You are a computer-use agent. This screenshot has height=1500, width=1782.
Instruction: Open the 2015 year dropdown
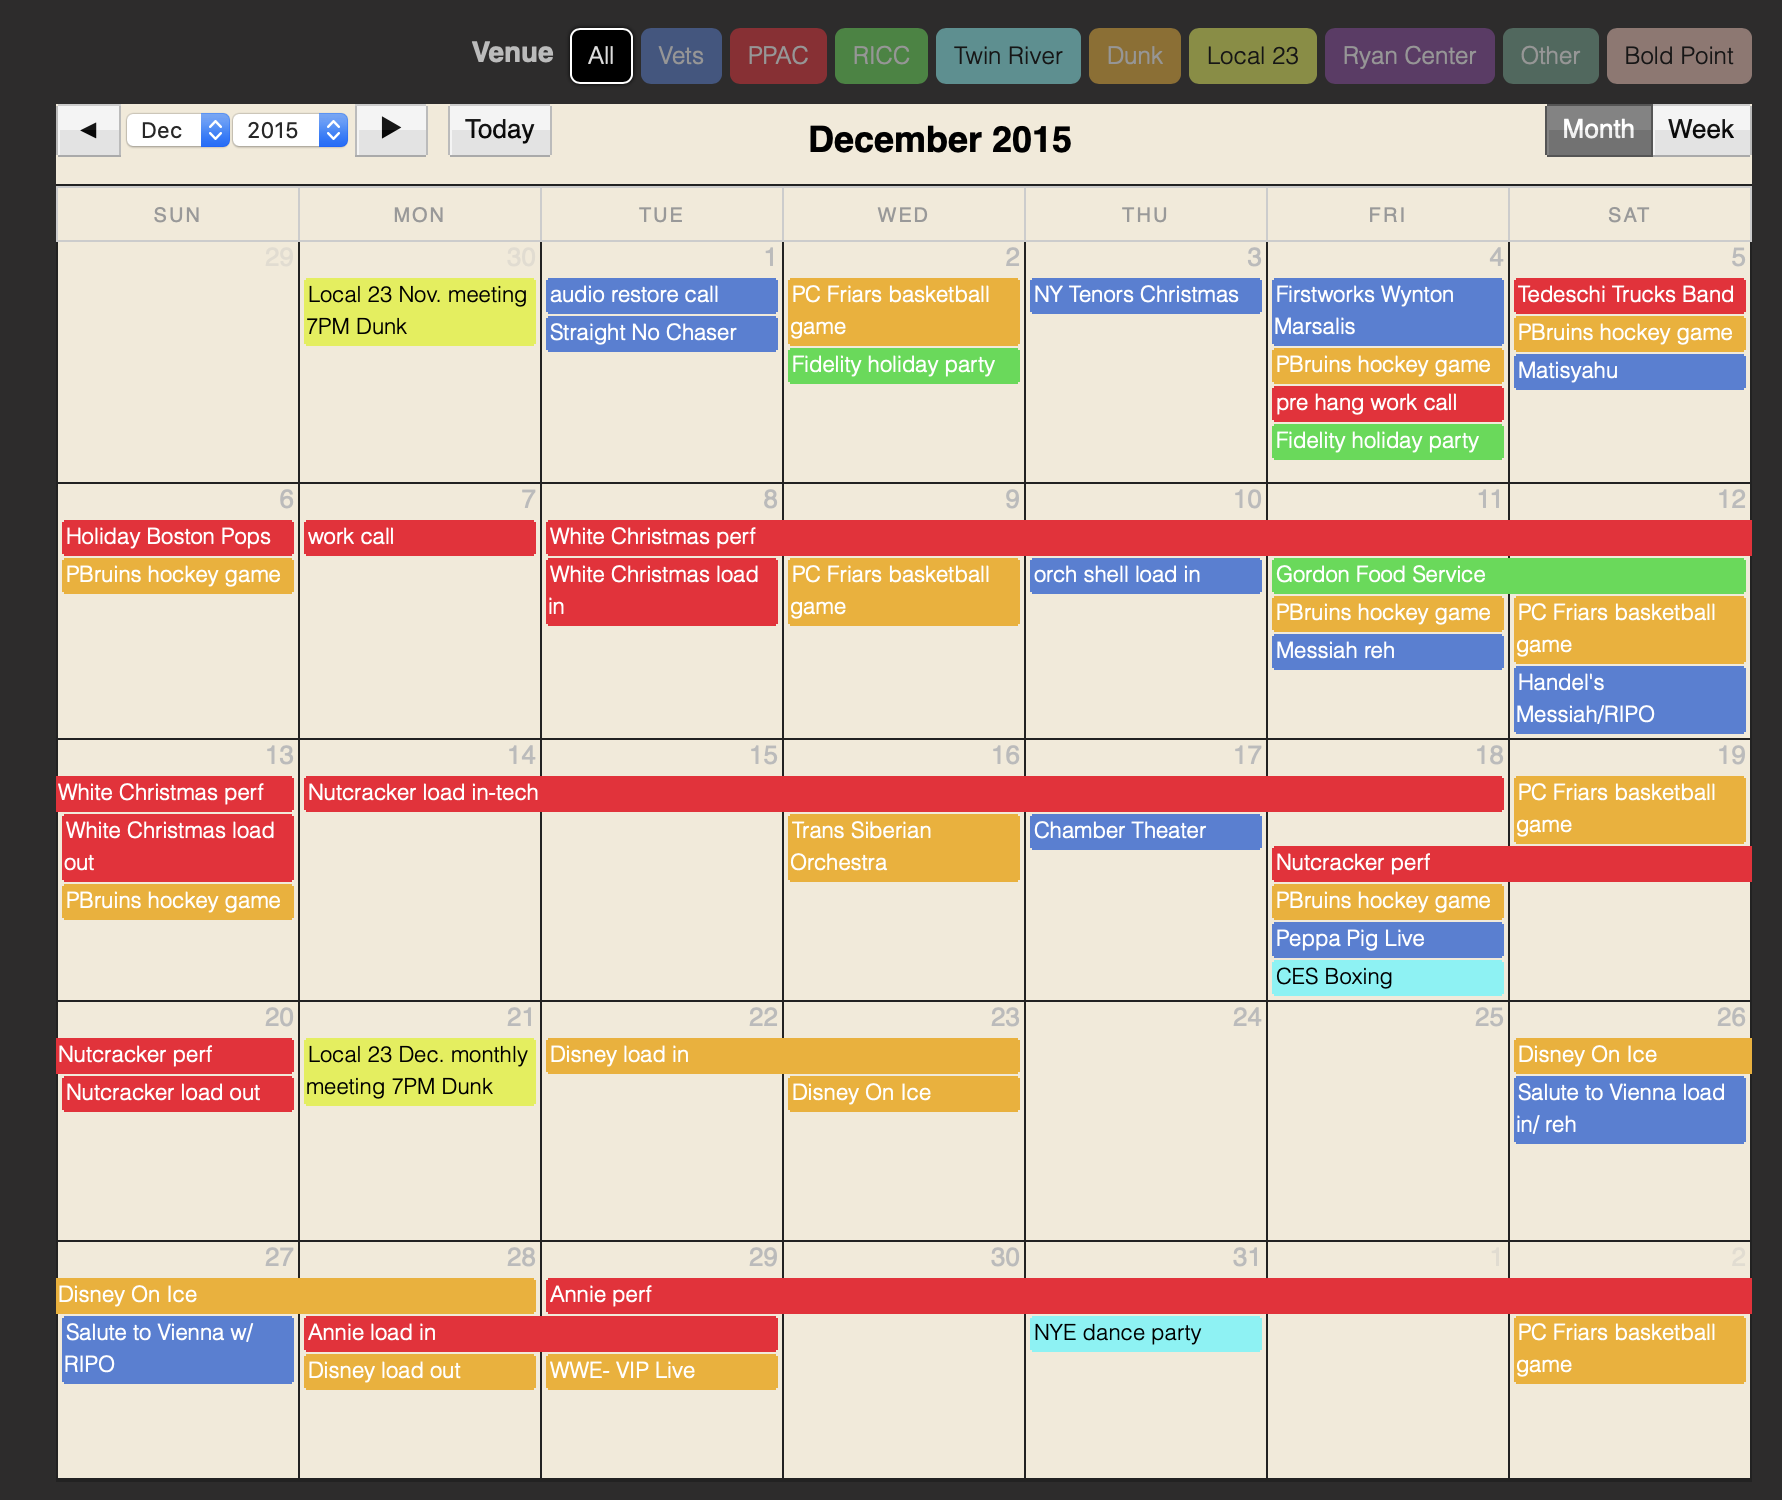tap(290, 130)
